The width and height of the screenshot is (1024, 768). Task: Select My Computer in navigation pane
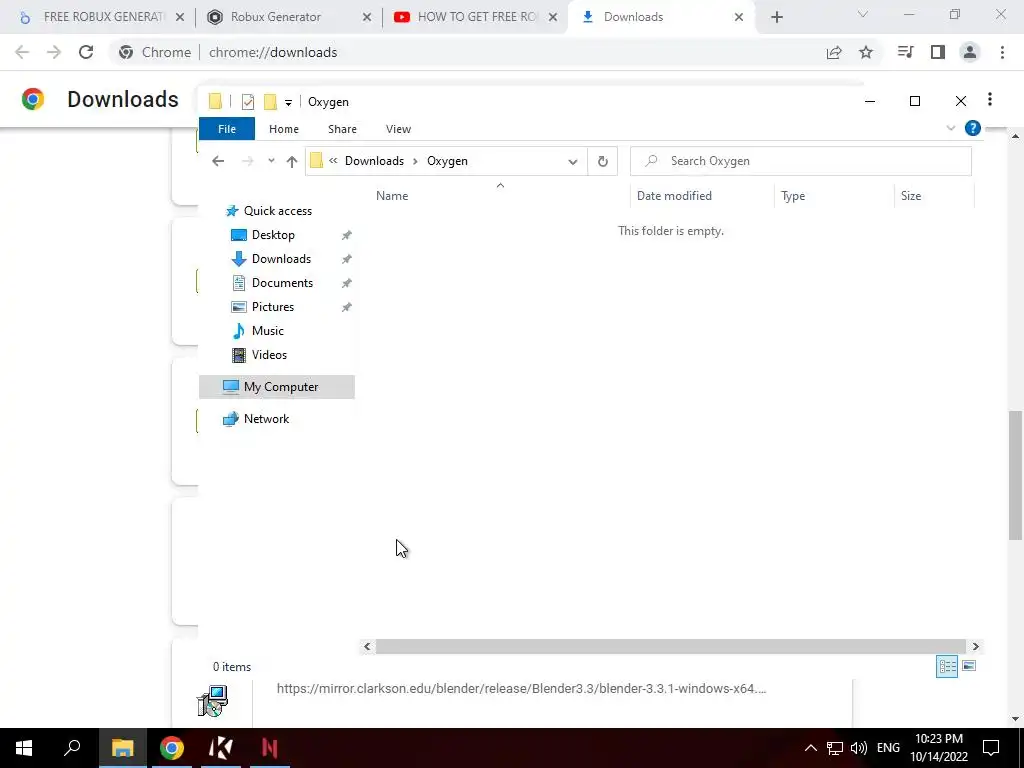[277, 387]
